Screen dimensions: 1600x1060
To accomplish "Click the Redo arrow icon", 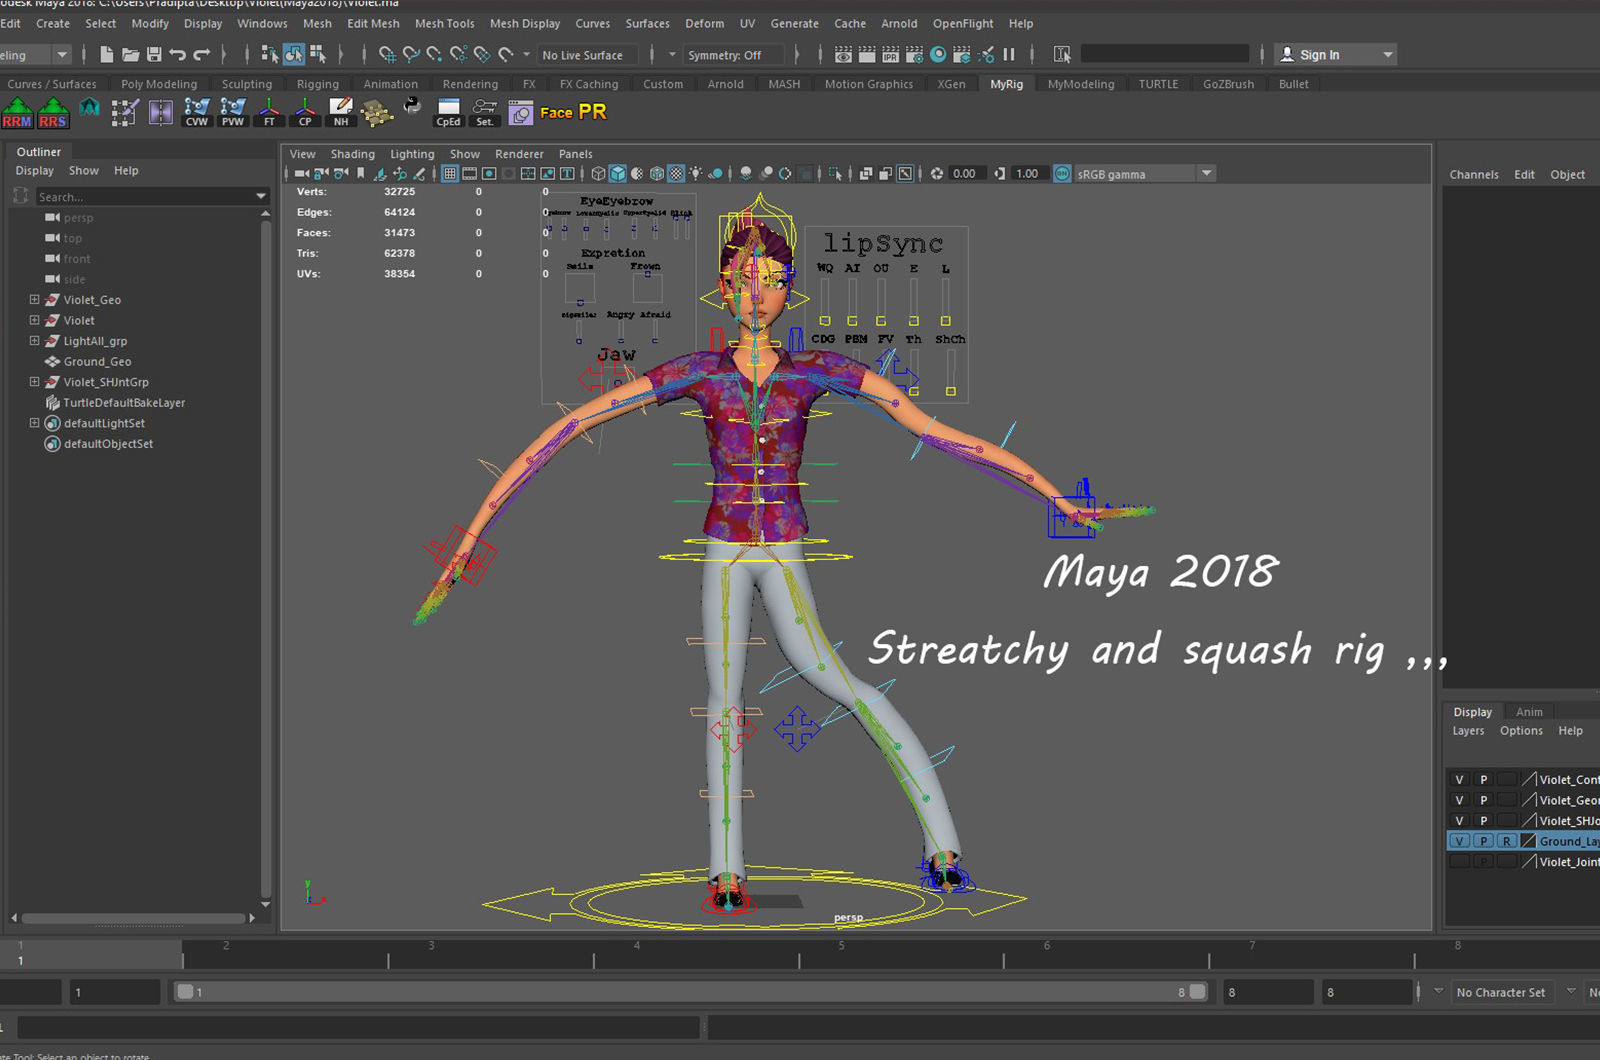I will pyautogui.click(x=202, y=55).
